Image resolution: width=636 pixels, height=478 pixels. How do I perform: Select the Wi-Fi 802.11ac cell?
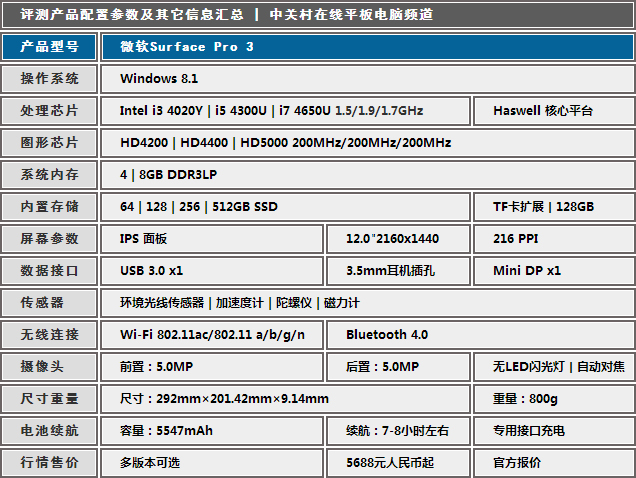[212, 335]
